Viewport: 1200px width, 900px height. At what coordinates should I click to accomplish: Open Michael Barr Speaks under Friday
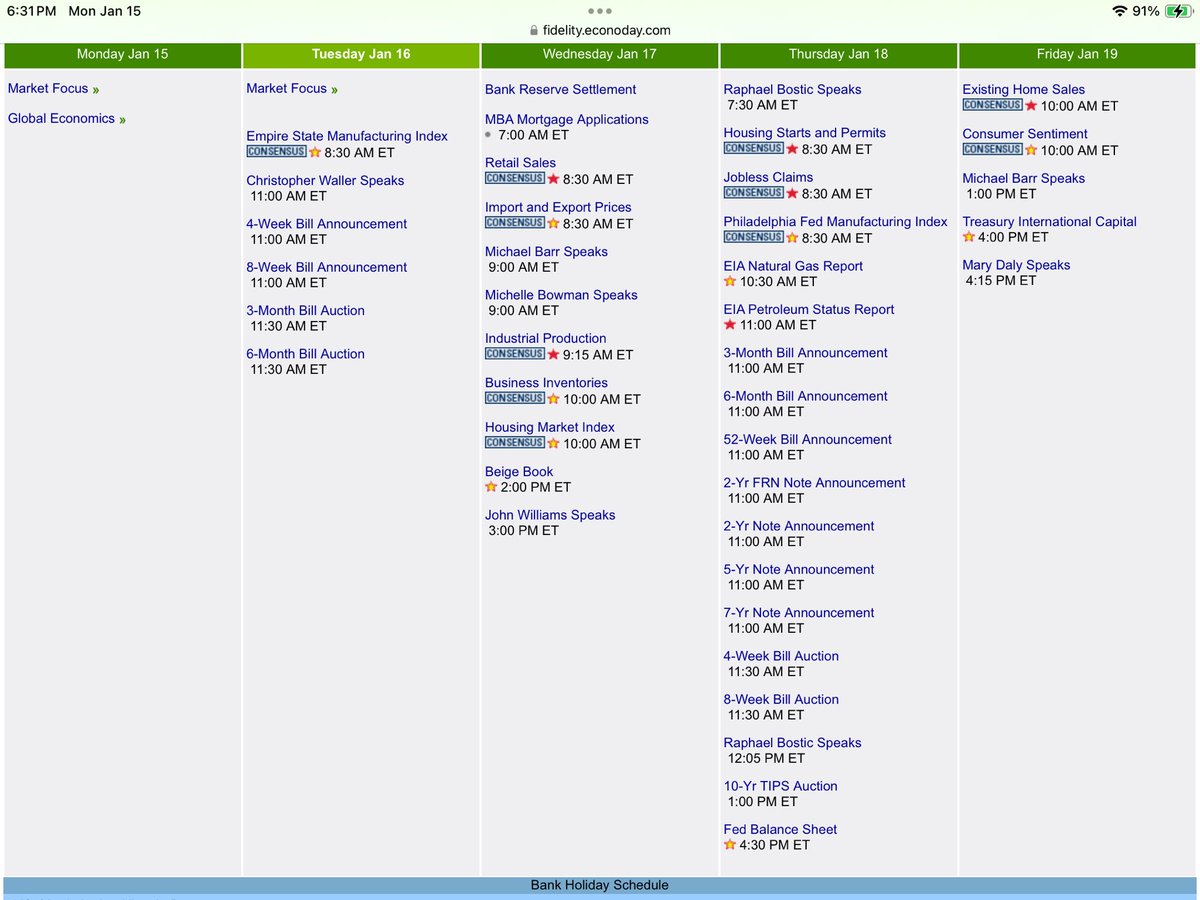[1024, 178]
